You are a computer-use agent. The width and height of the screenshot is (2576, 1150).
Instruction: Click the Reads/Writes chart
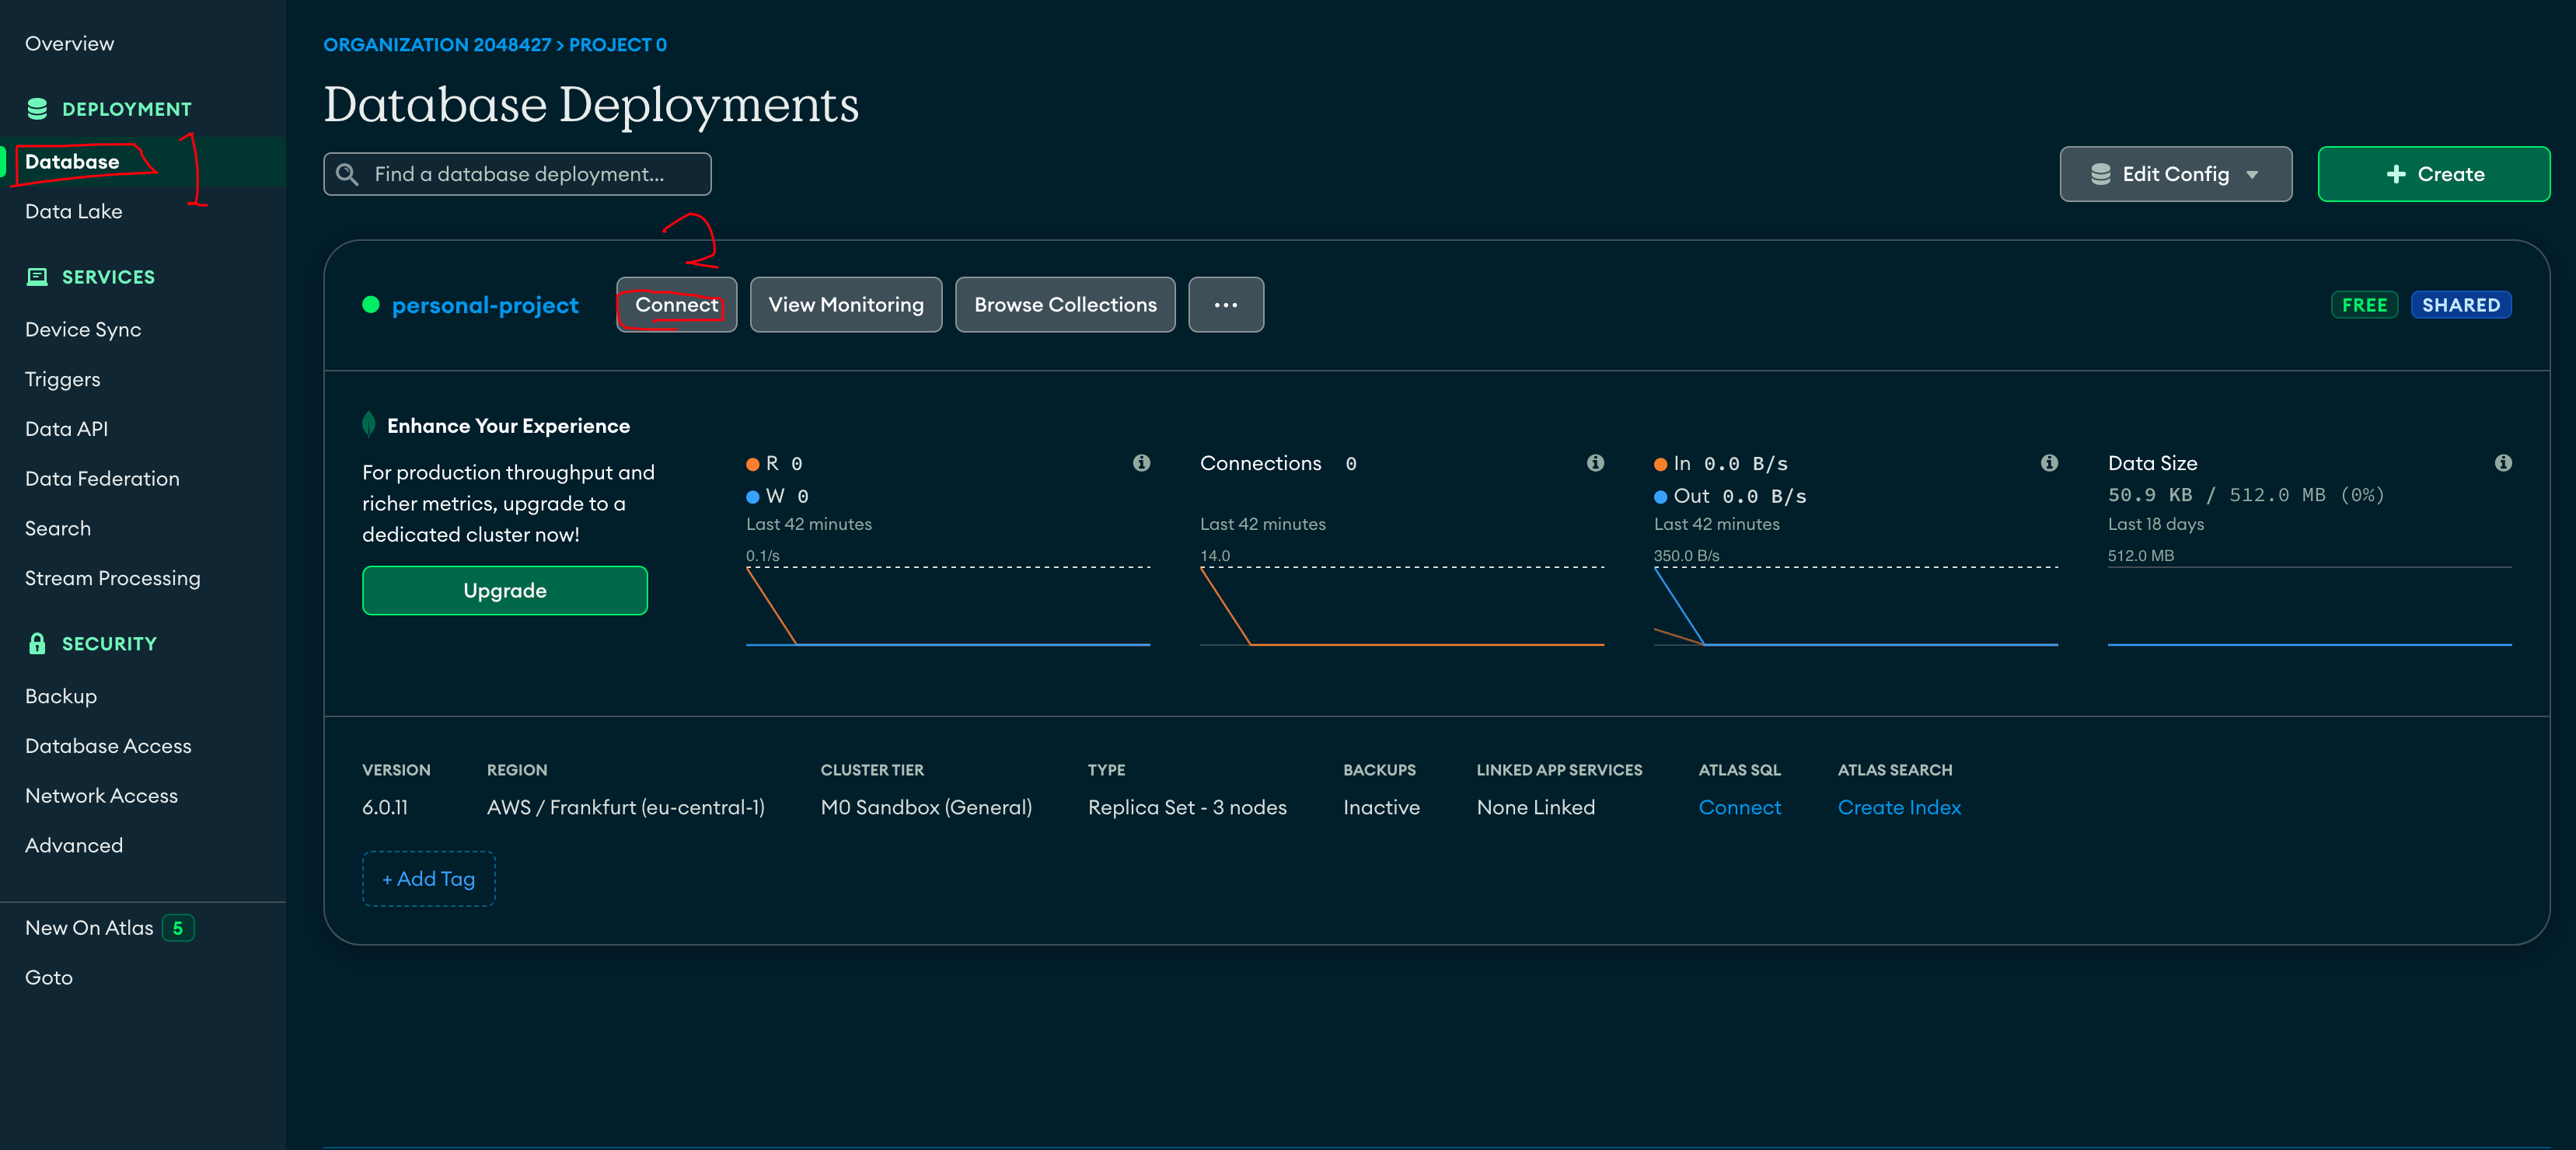[948, 606]
